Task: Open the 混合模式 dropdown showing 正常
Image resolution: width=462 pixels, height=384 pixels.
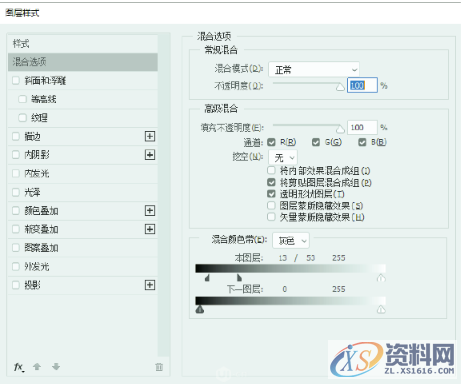Action: 314,70
